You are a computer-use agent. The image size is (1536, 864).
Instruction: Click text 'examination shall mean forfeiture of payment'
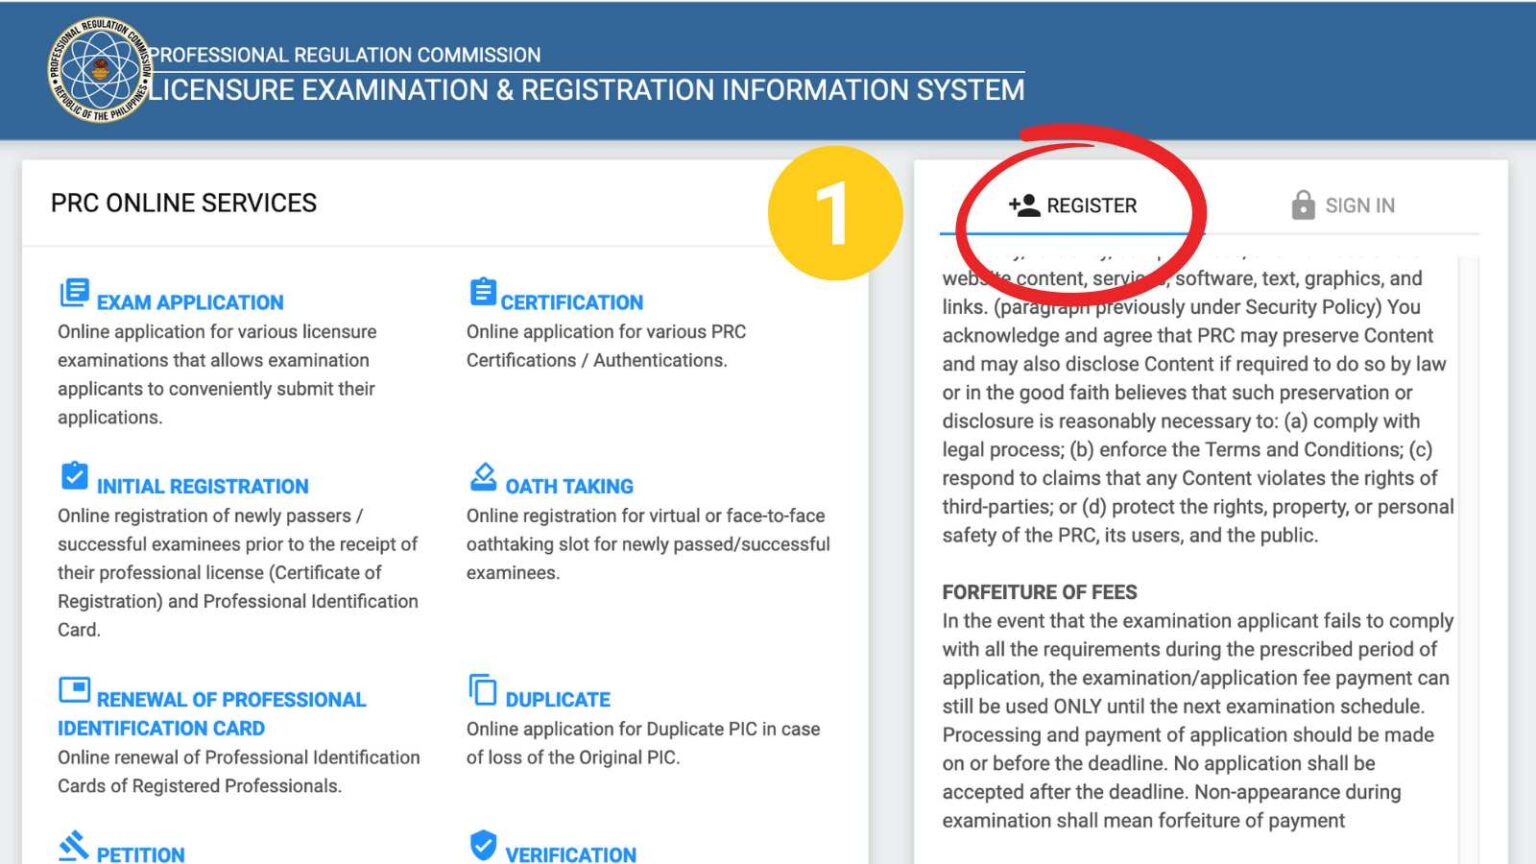[x=1143, y=820]
